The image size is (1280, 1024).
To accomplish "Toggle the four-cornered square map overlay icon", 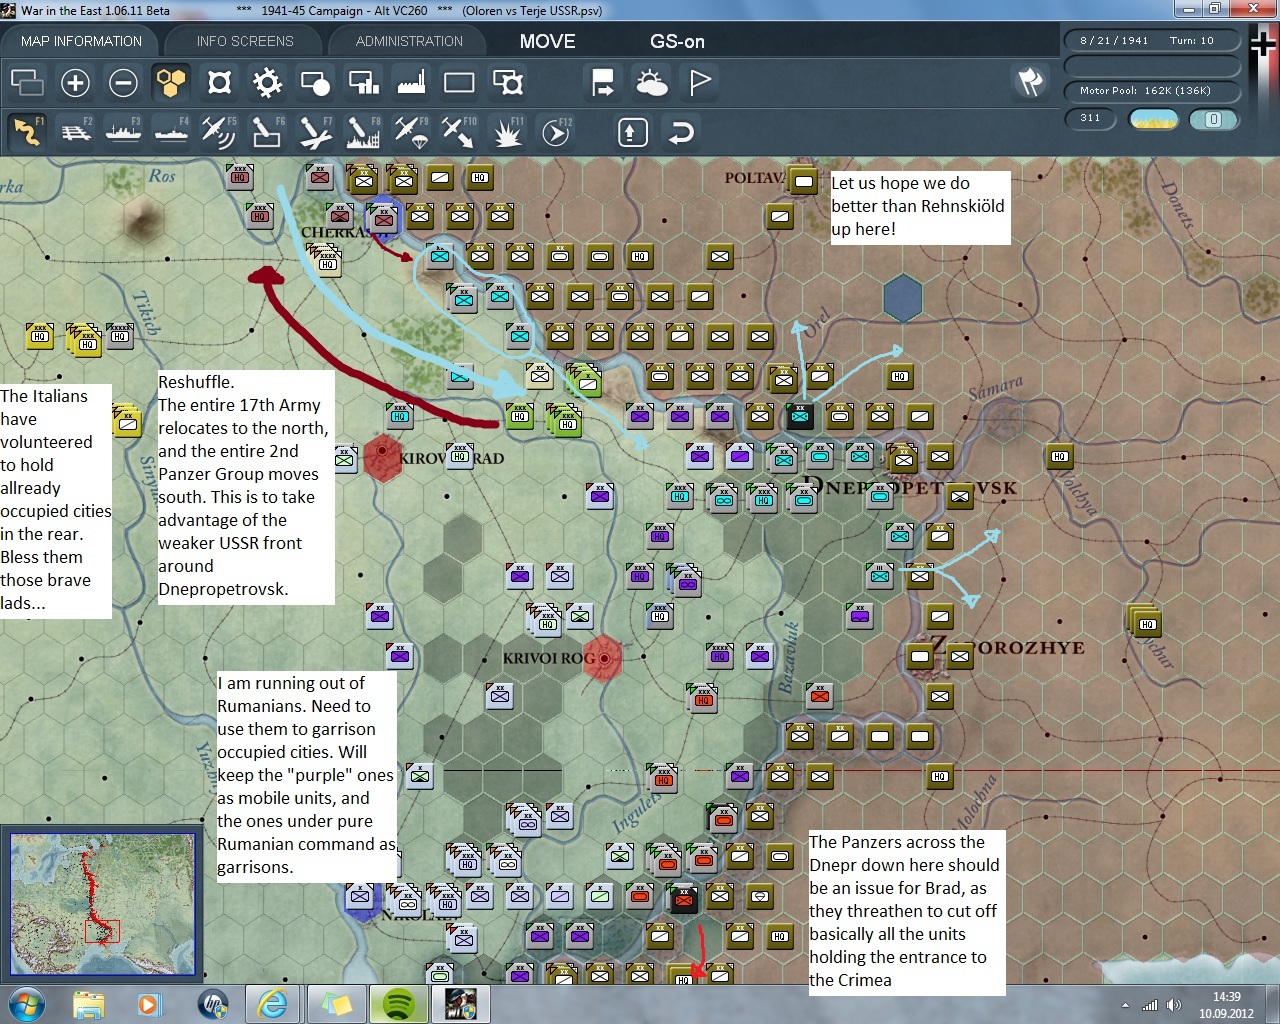I will [219, 82].
